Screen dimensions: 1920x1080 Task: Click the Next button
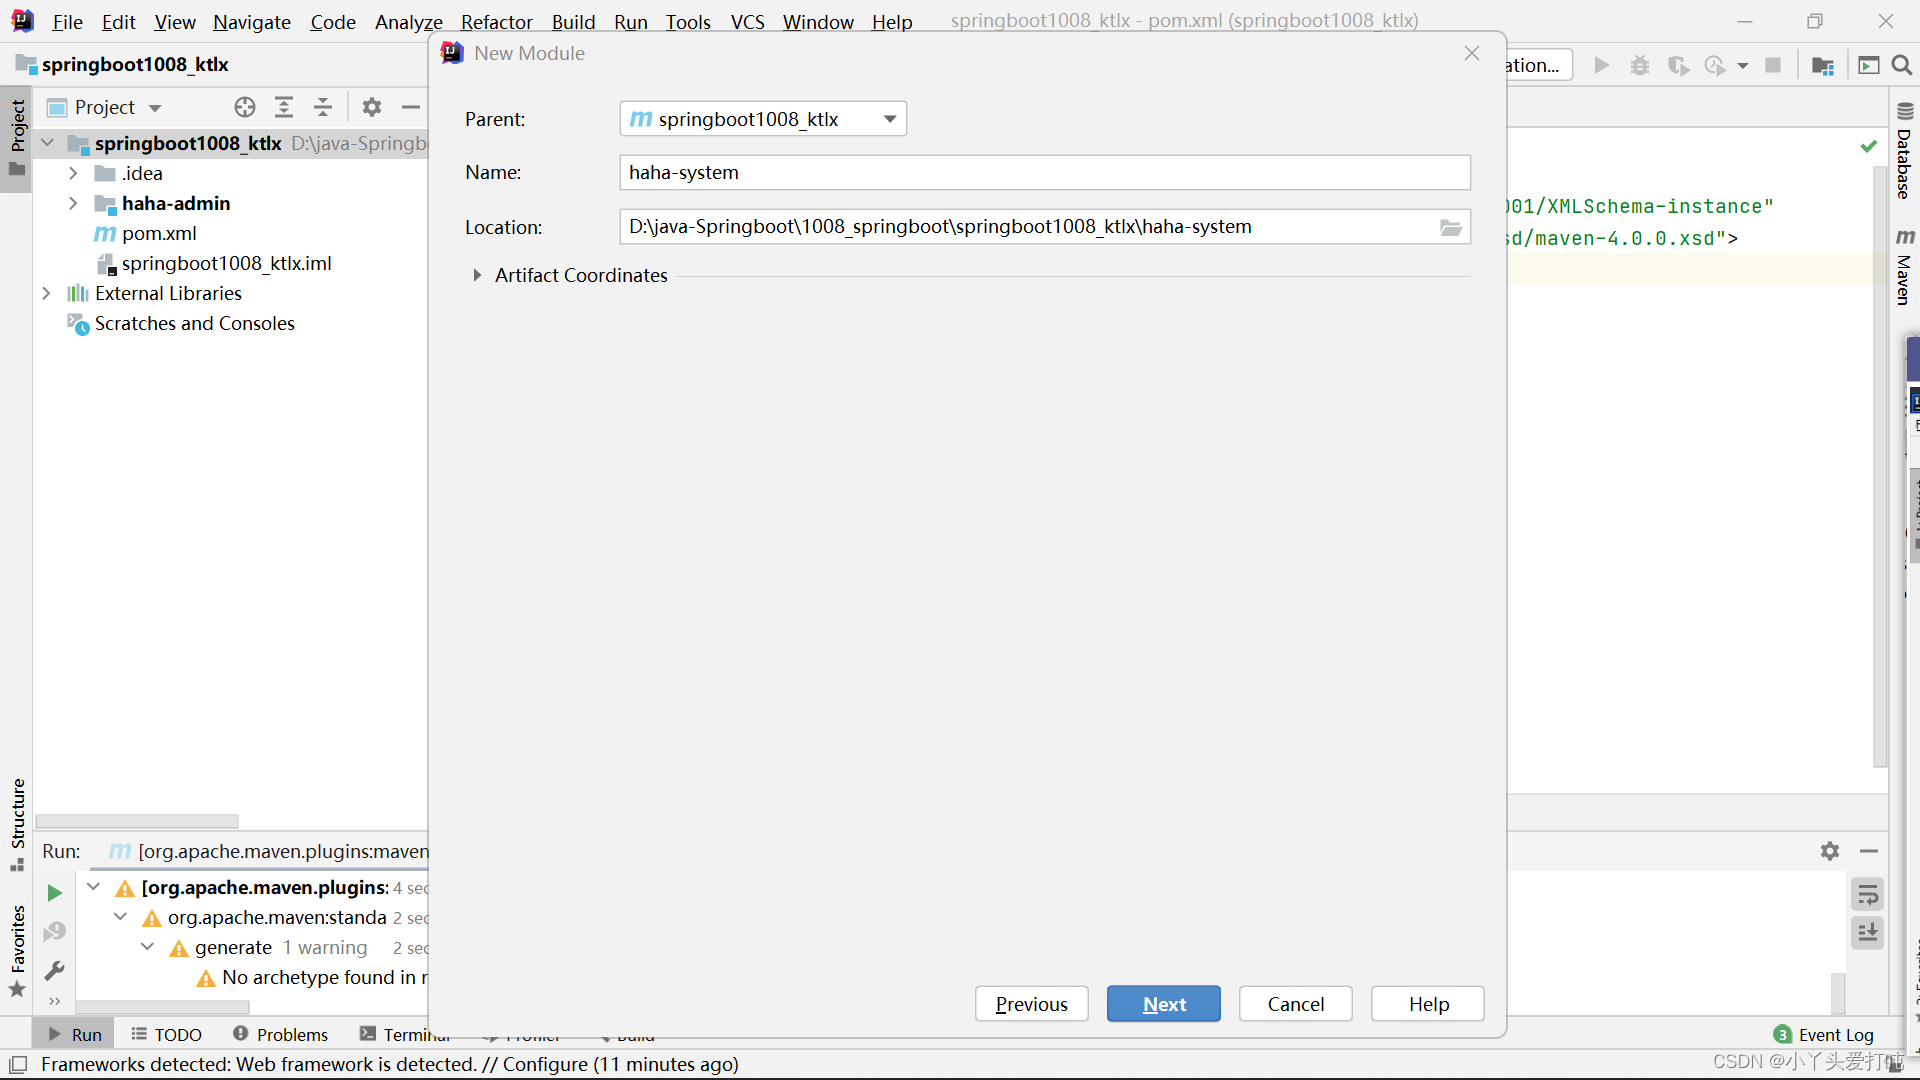coord(1163,1004)
